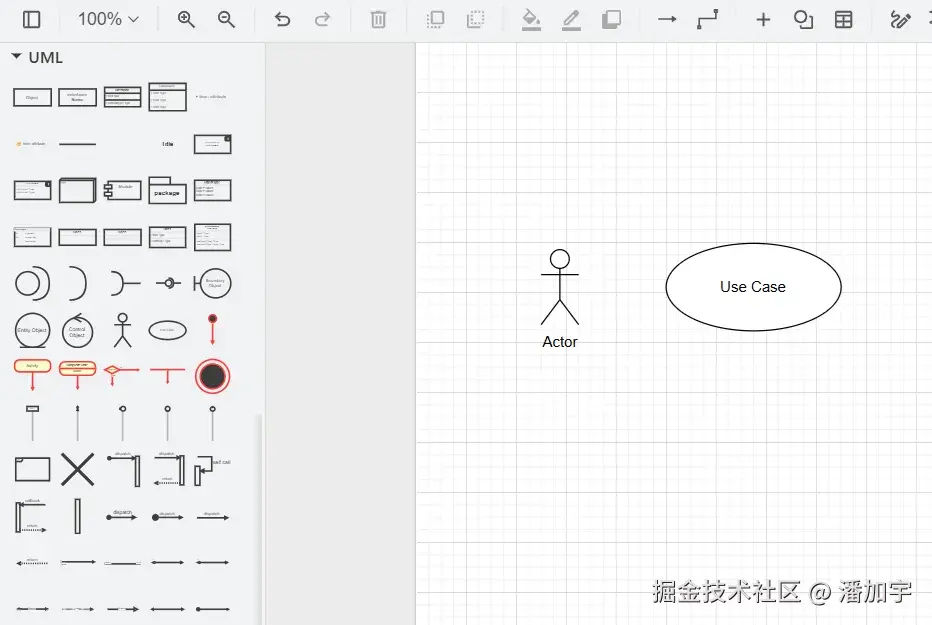Image resolution: width=932 pixels, height=625 pixels.
Task: Choose the callback with return shape
Action: (x=31, y=516)
